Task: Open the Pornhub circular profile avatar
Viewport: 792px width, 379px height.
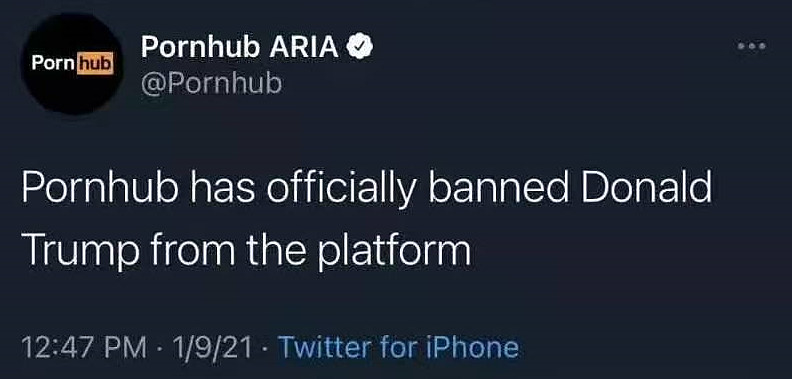Action: [72, 64]
